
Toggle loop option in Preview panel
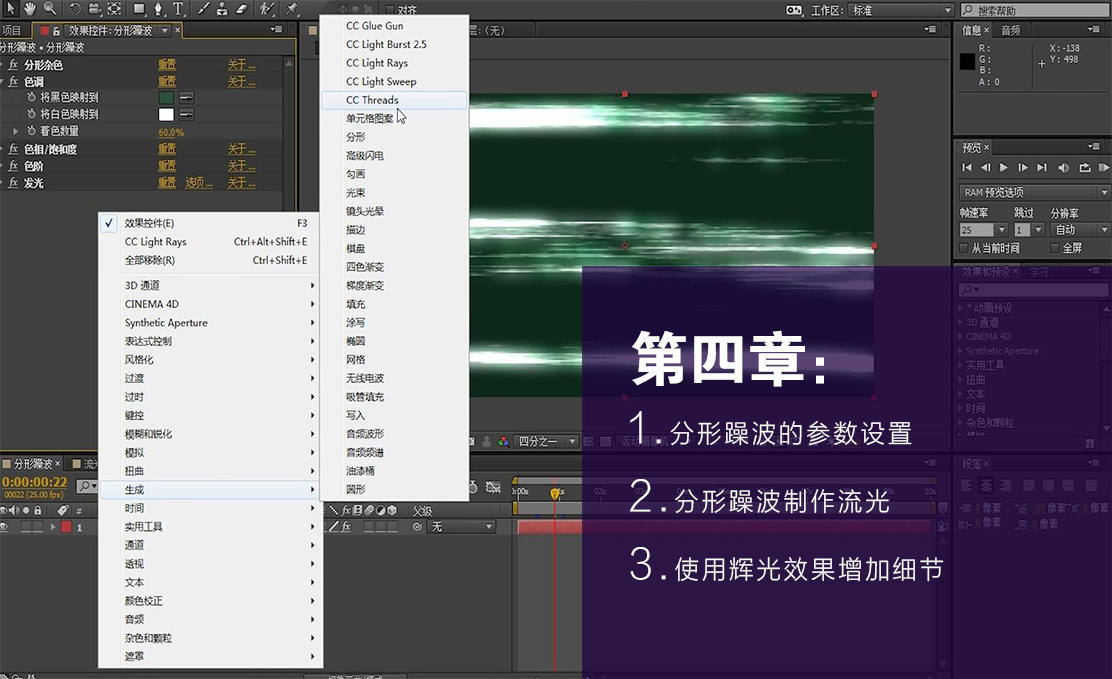click(x=1085, y=167)
